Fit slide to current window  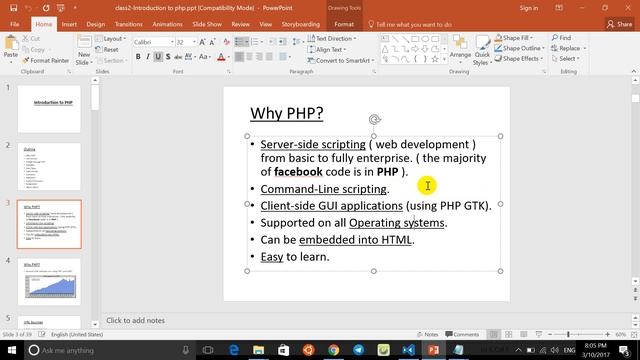(x=634, y=334)
